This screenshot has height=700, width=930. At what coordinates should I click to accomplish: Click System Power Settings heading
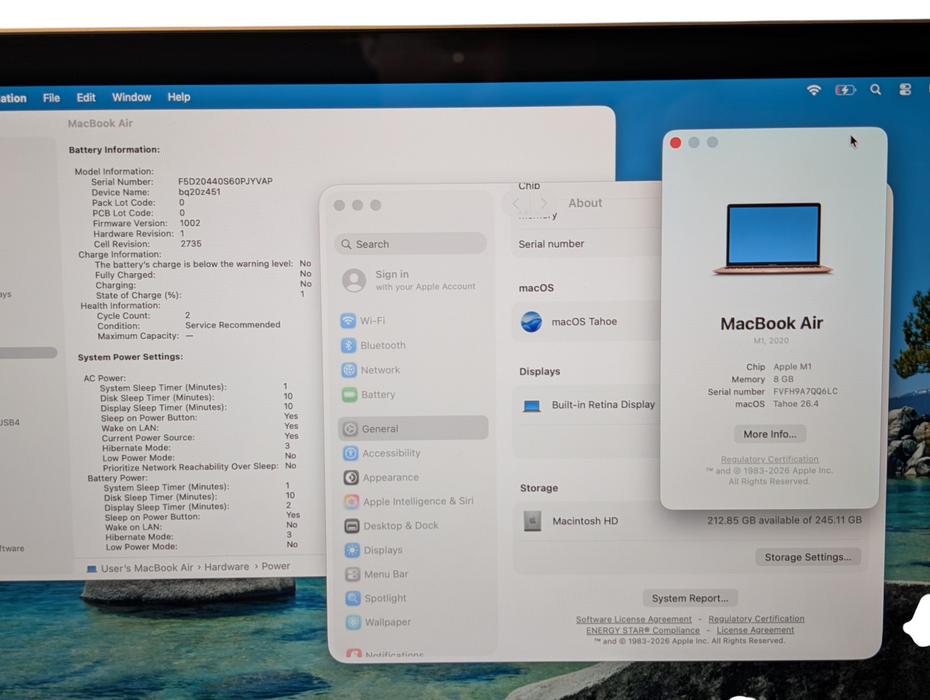(130, 357)
